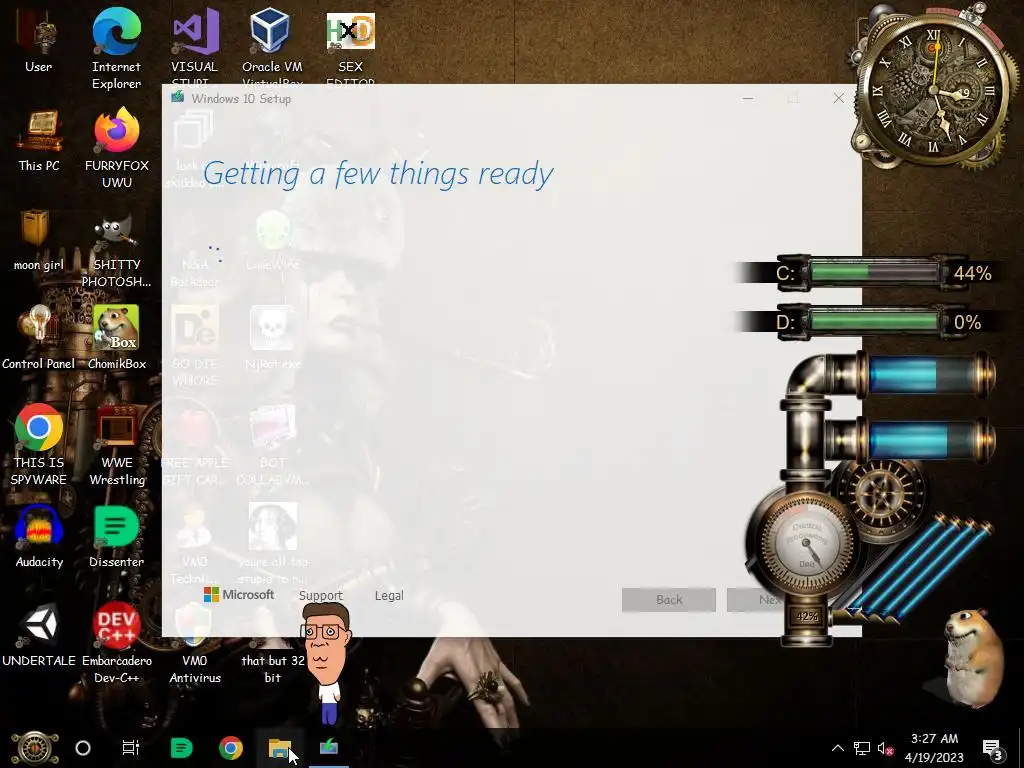Click the hamster desktop pet
This screenshot has width=1024, height=768.
tap(972, 658)
